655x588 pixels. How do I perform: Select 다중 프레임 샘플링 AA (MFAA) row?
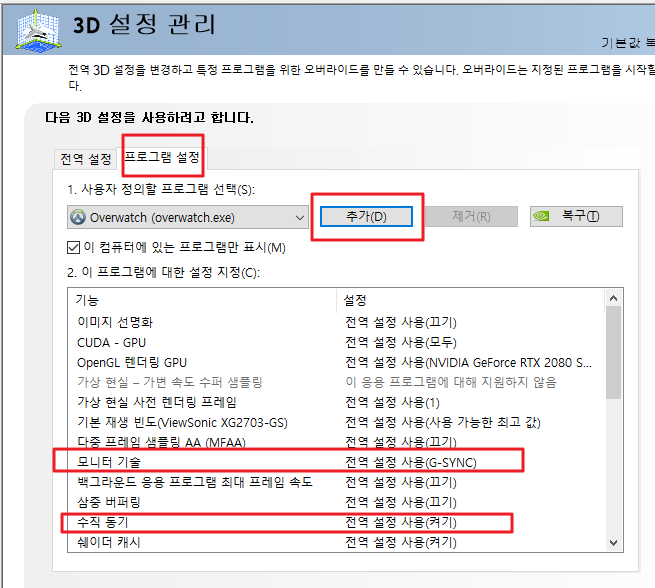pyautogui.click(x=336, y=442)
